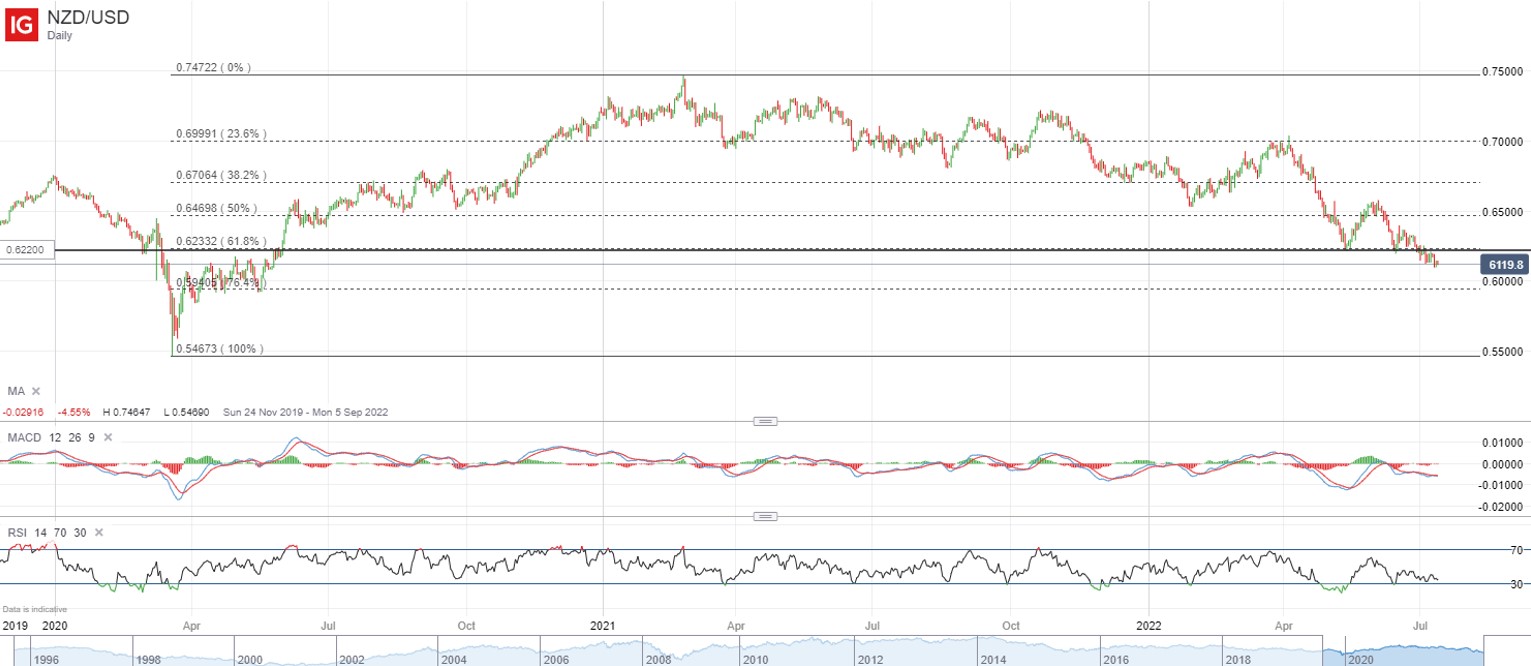Select the 0.67064 (38.2%) Fibonacci label

(x=221, y=175)
